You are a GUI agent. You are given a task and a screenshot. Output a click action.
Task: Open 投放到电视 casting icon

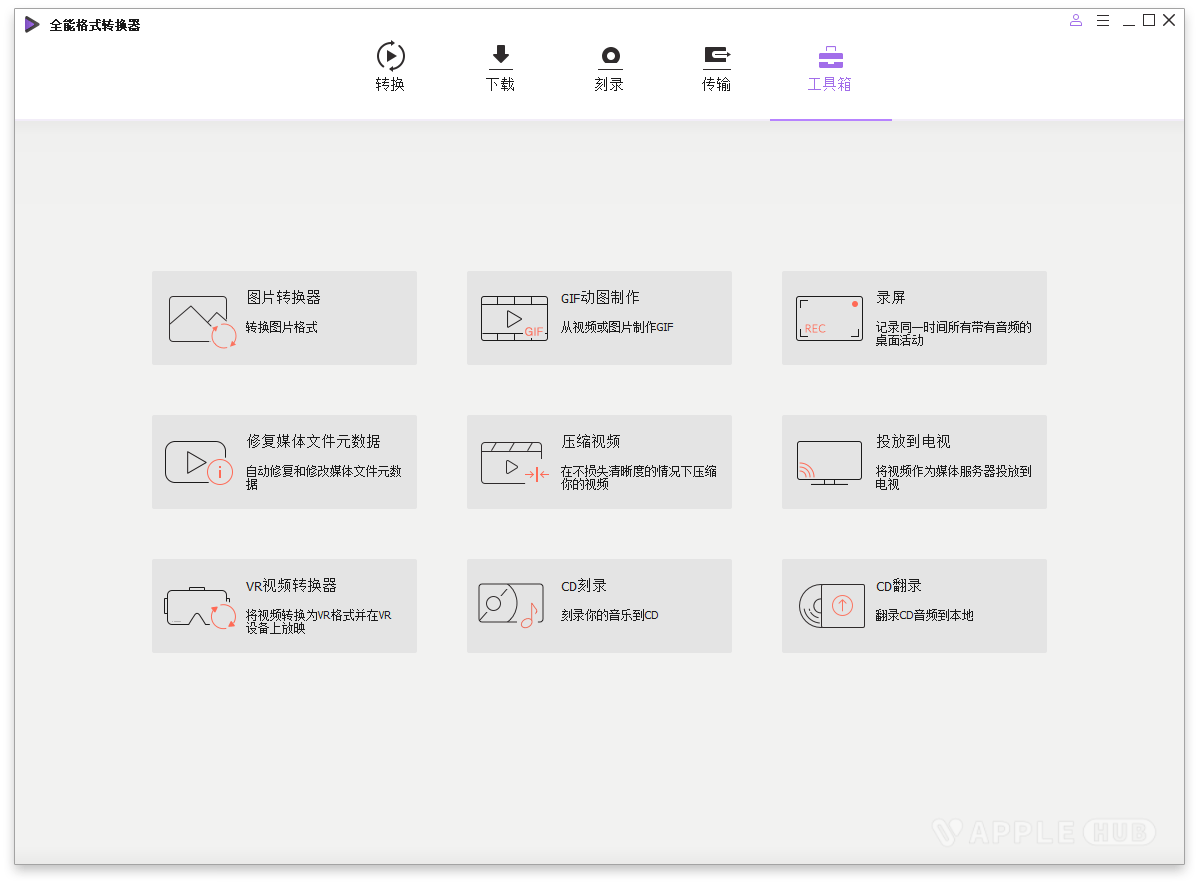(x=828, y=461)
